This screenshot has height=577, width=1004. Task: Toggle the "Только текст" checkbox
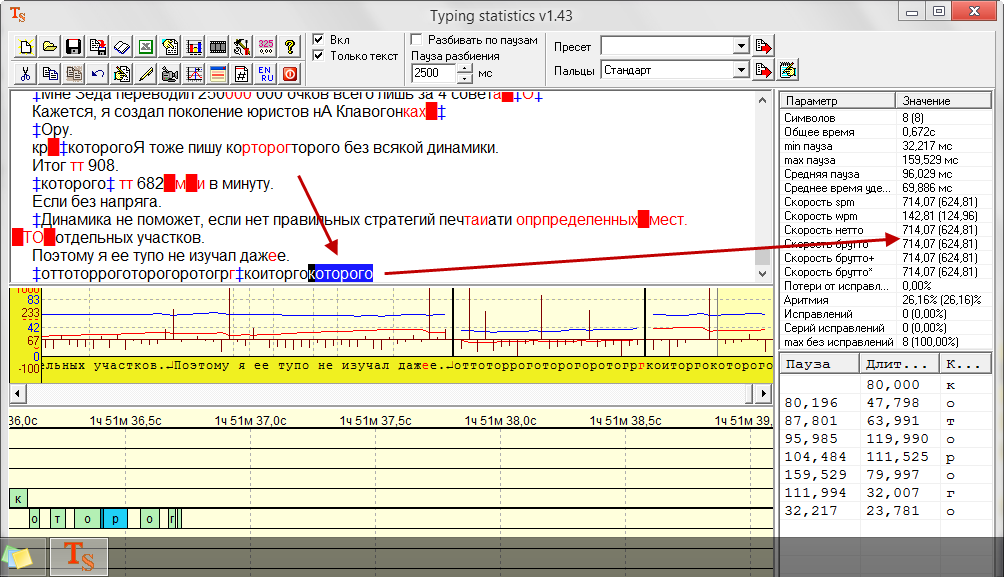tap(318, 56)
